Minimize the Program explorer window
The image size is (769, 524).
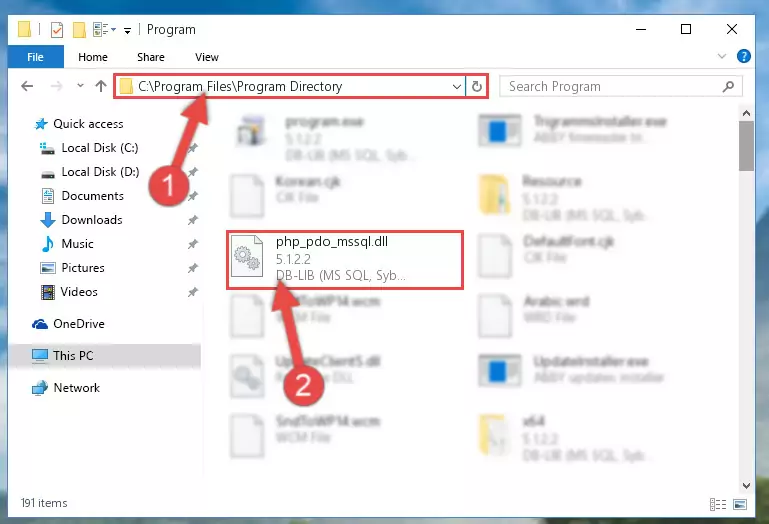tap(641, 29)
